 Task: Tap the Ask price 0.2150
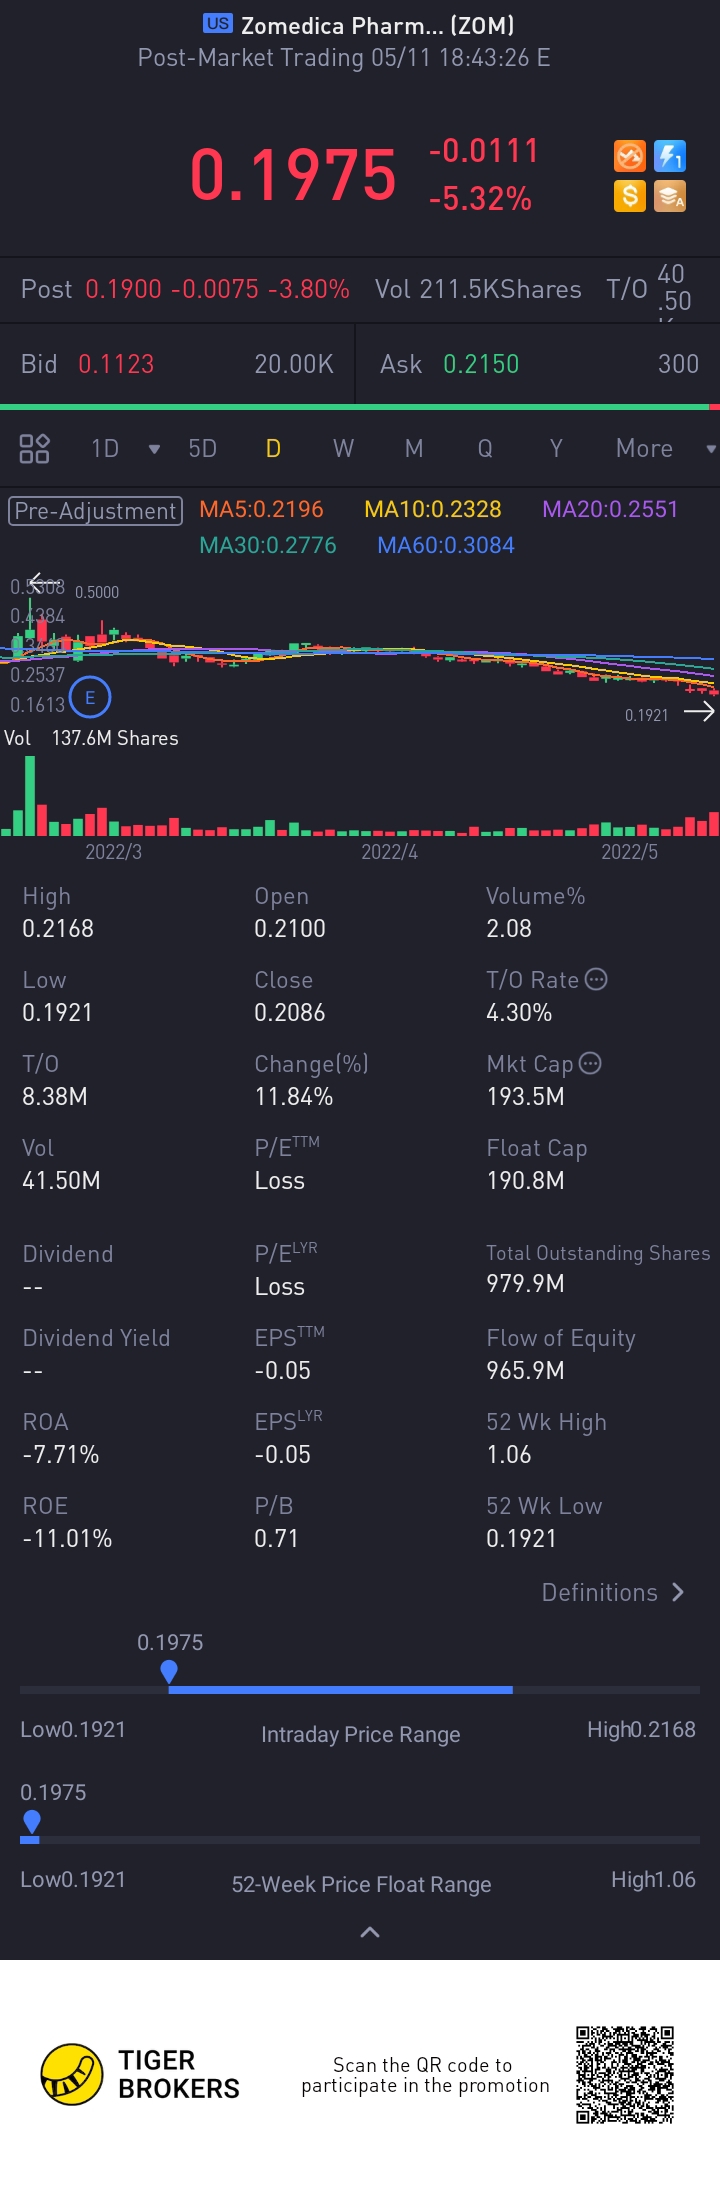pyautogui.click(x=481, y=364)
